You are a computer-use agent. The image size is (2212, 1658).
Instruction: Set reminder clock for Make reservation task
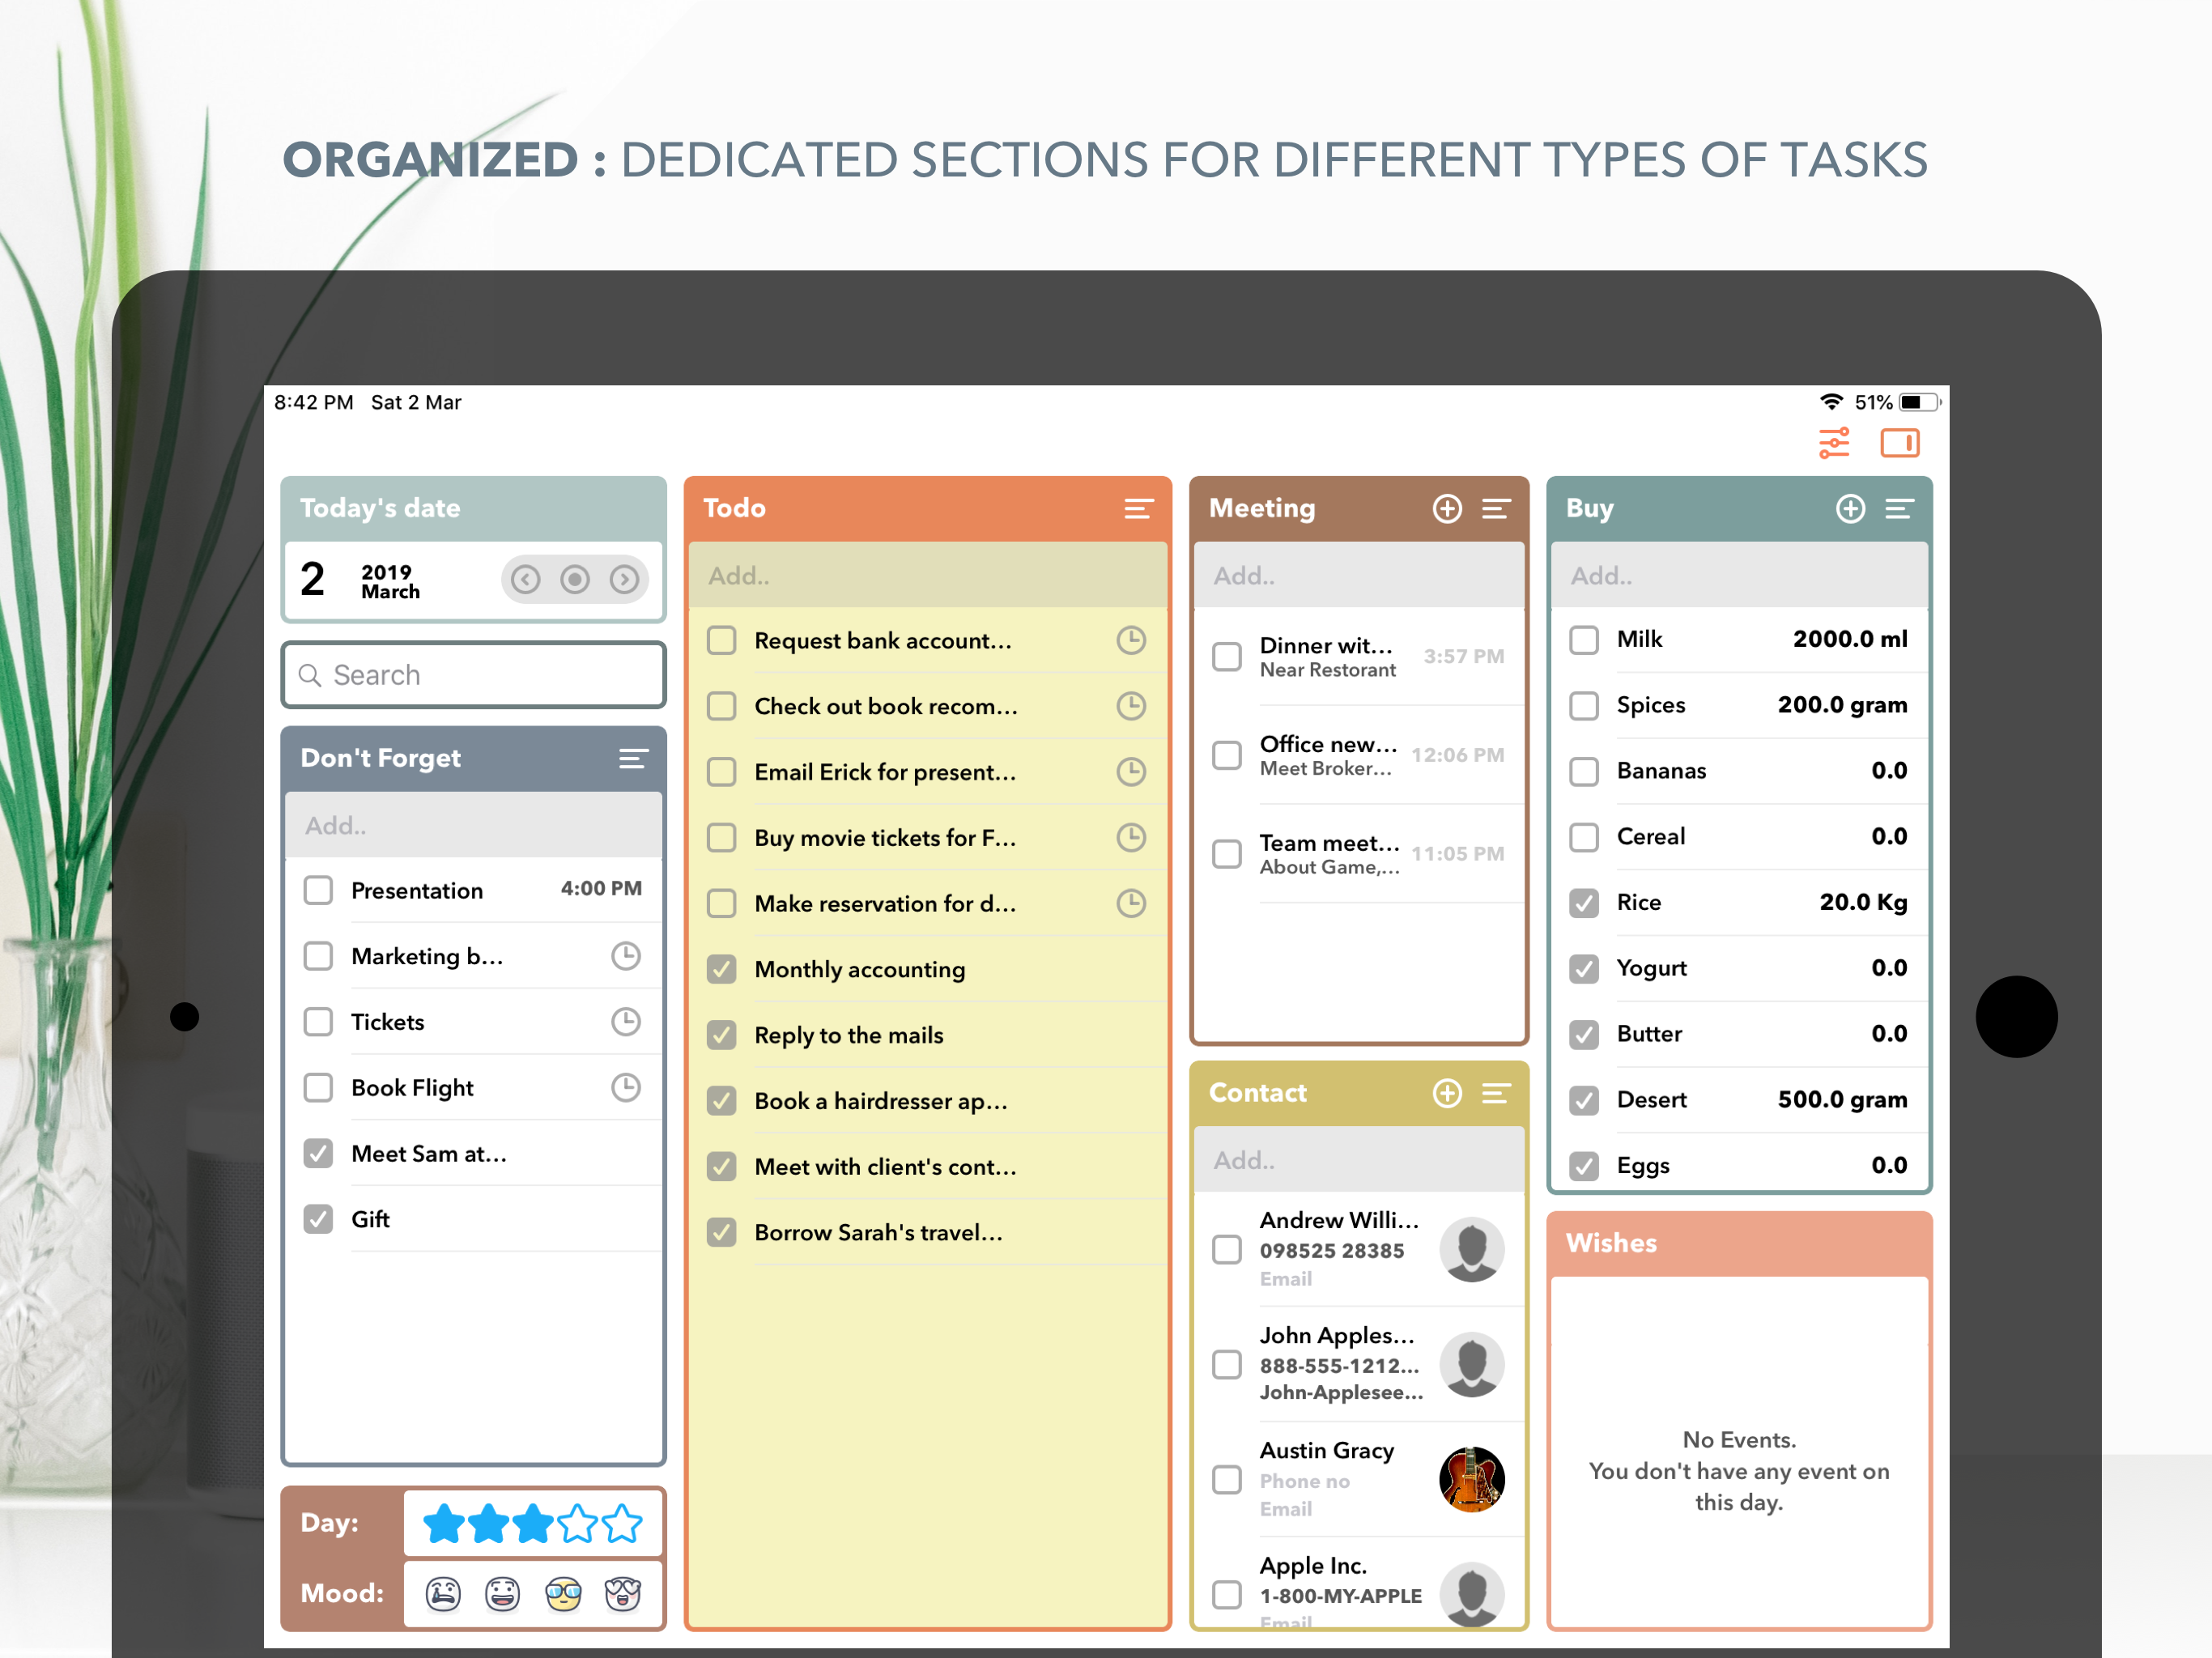pyautogui.click(x=1131, y=903)
